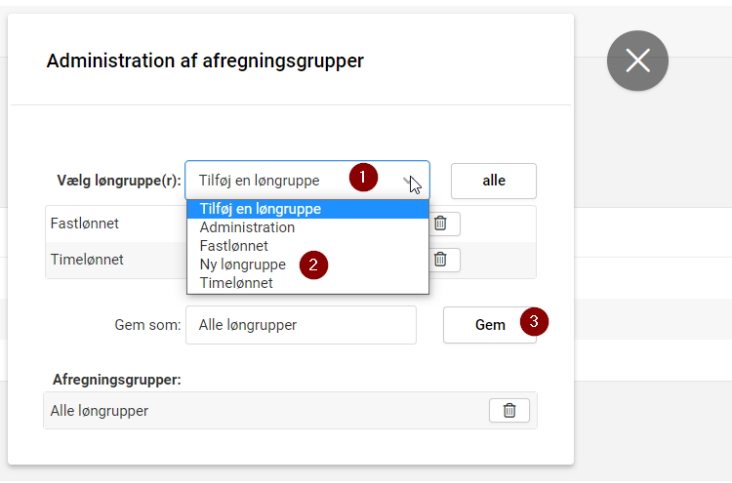This screenshot has height=483, width=732.
Task: Click the red number 2 marker
Action: 313,265
